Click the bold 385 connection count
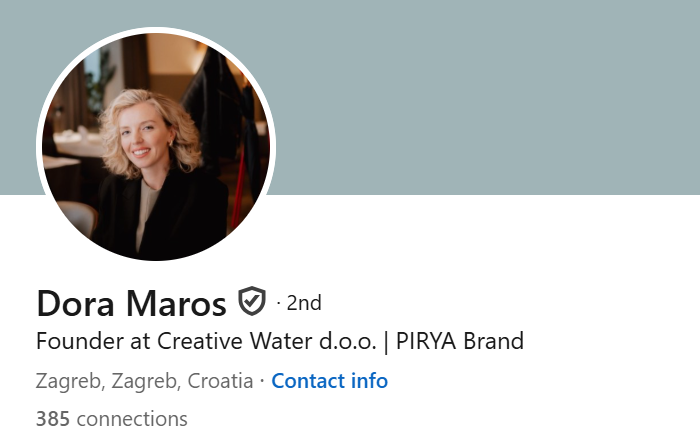Image resolution: width=700 pixels, height=440 pixels. pyautogui.click(x=52, y=418)
